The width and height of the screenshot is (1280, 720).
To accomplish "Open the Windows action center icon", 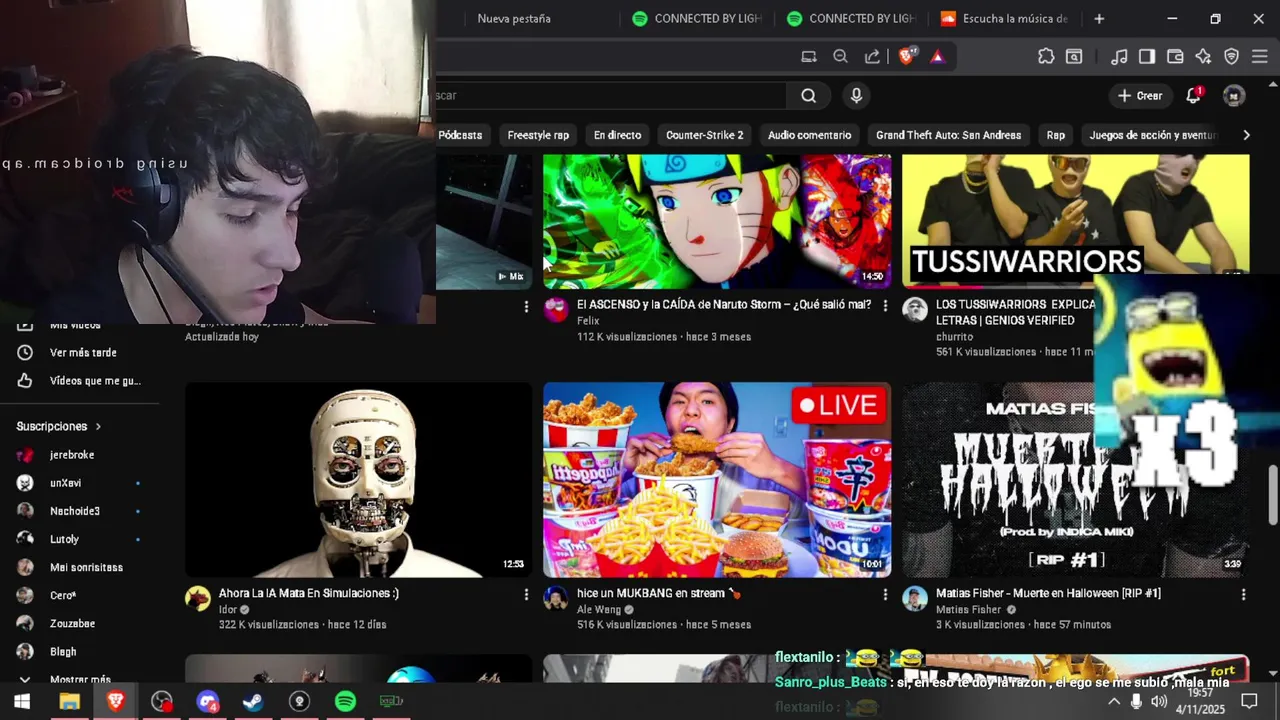I will (x=1249, y=701).
